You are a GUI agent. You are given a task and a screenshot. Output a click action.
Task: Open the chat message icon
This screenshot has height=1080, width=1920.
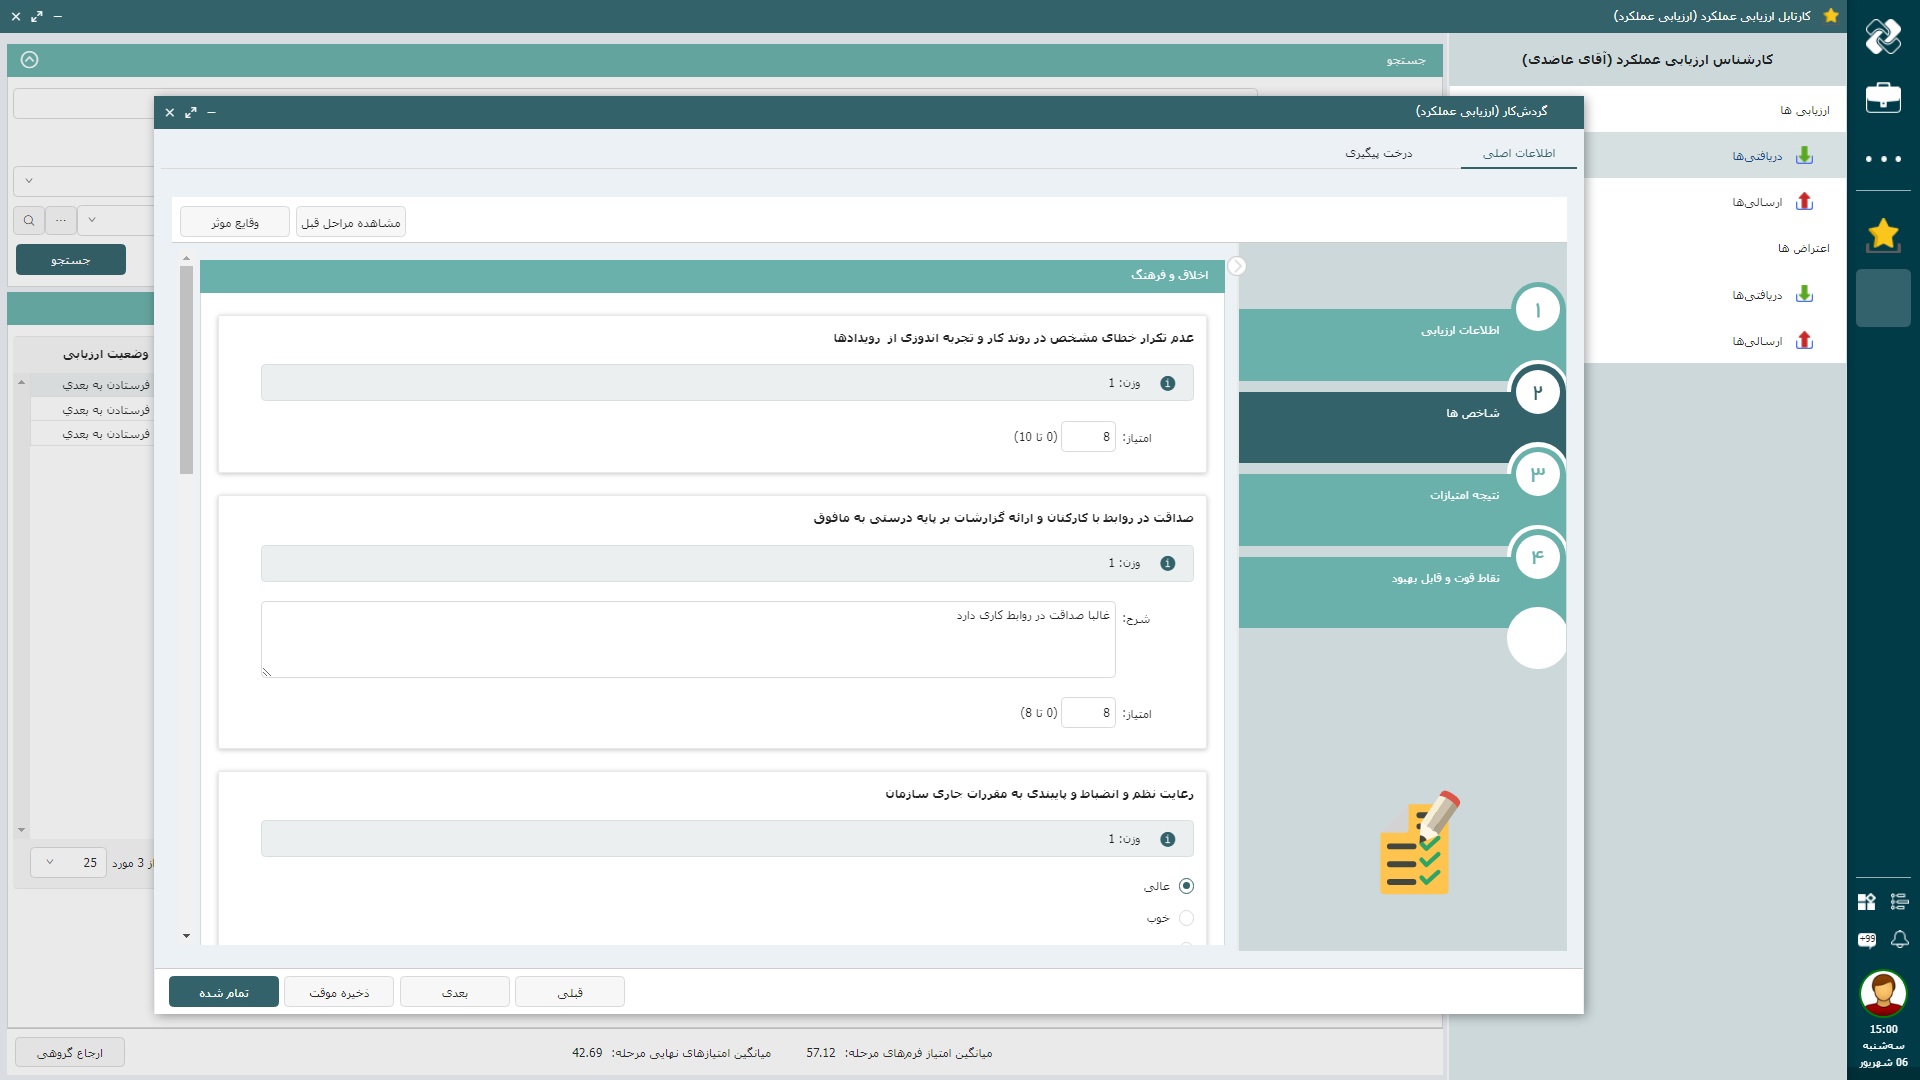(1867, 939)
